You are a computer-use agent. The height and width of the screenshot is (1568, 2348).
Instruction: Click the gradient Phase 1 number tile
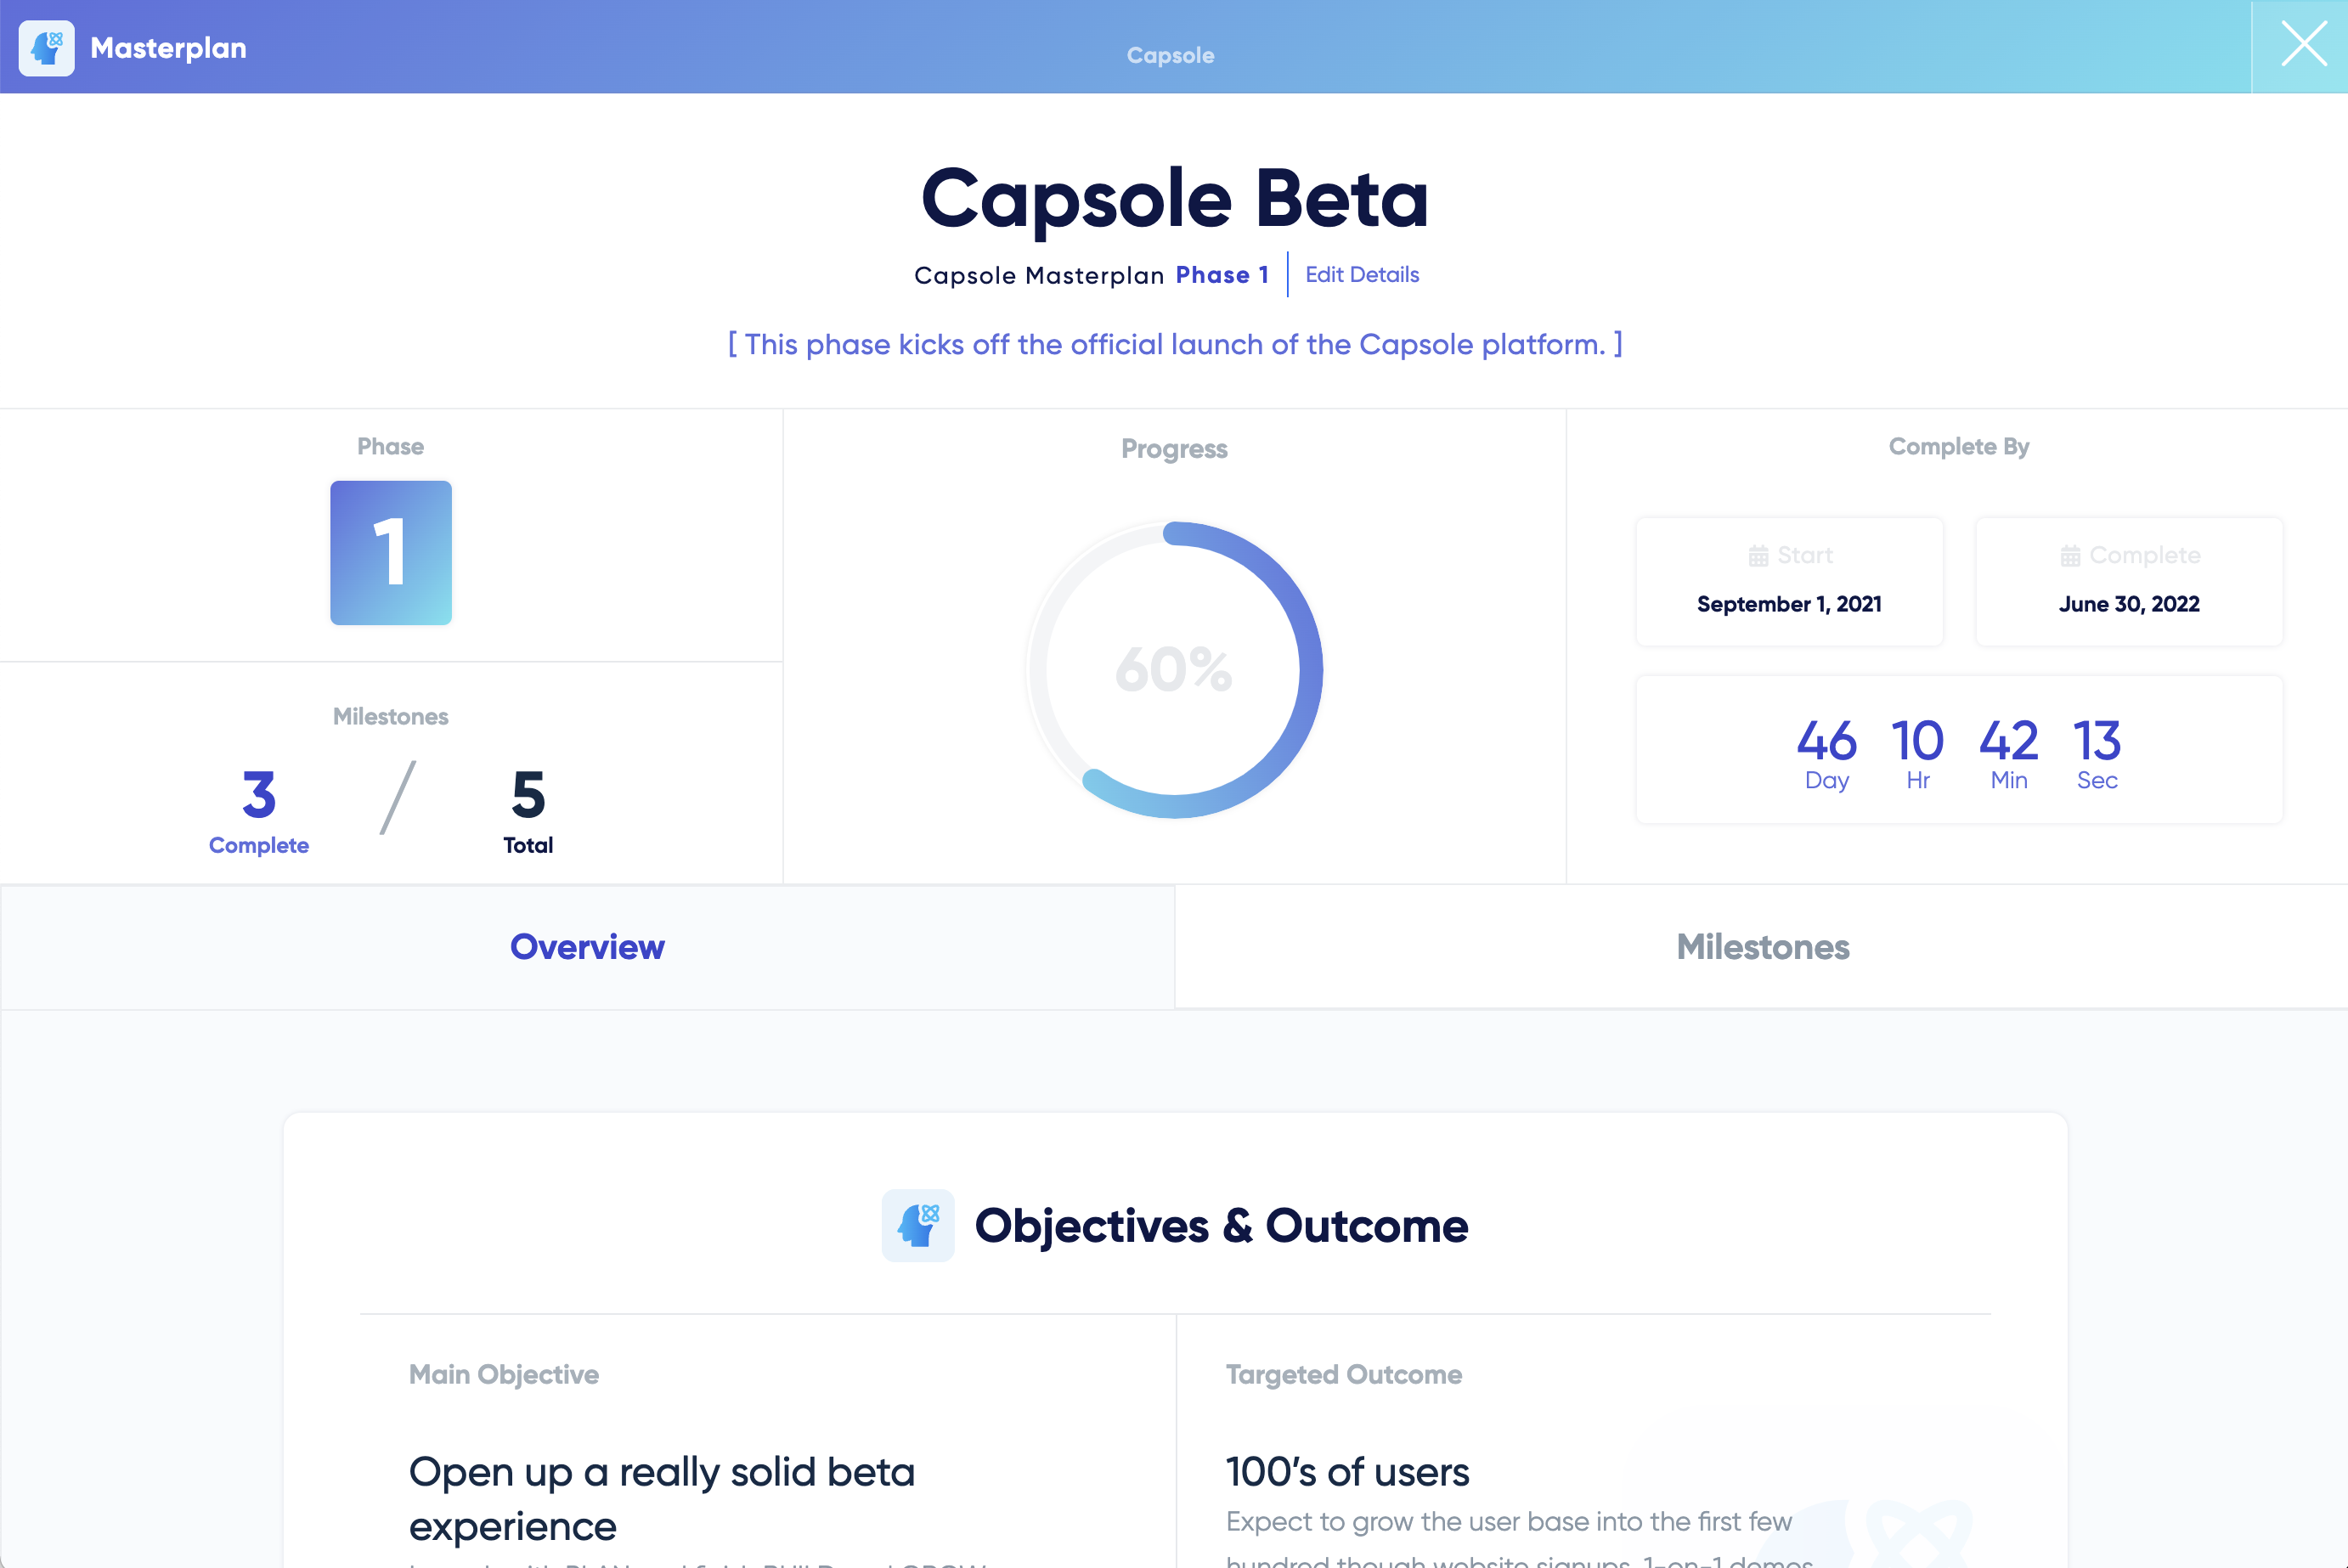click(391, 553)
